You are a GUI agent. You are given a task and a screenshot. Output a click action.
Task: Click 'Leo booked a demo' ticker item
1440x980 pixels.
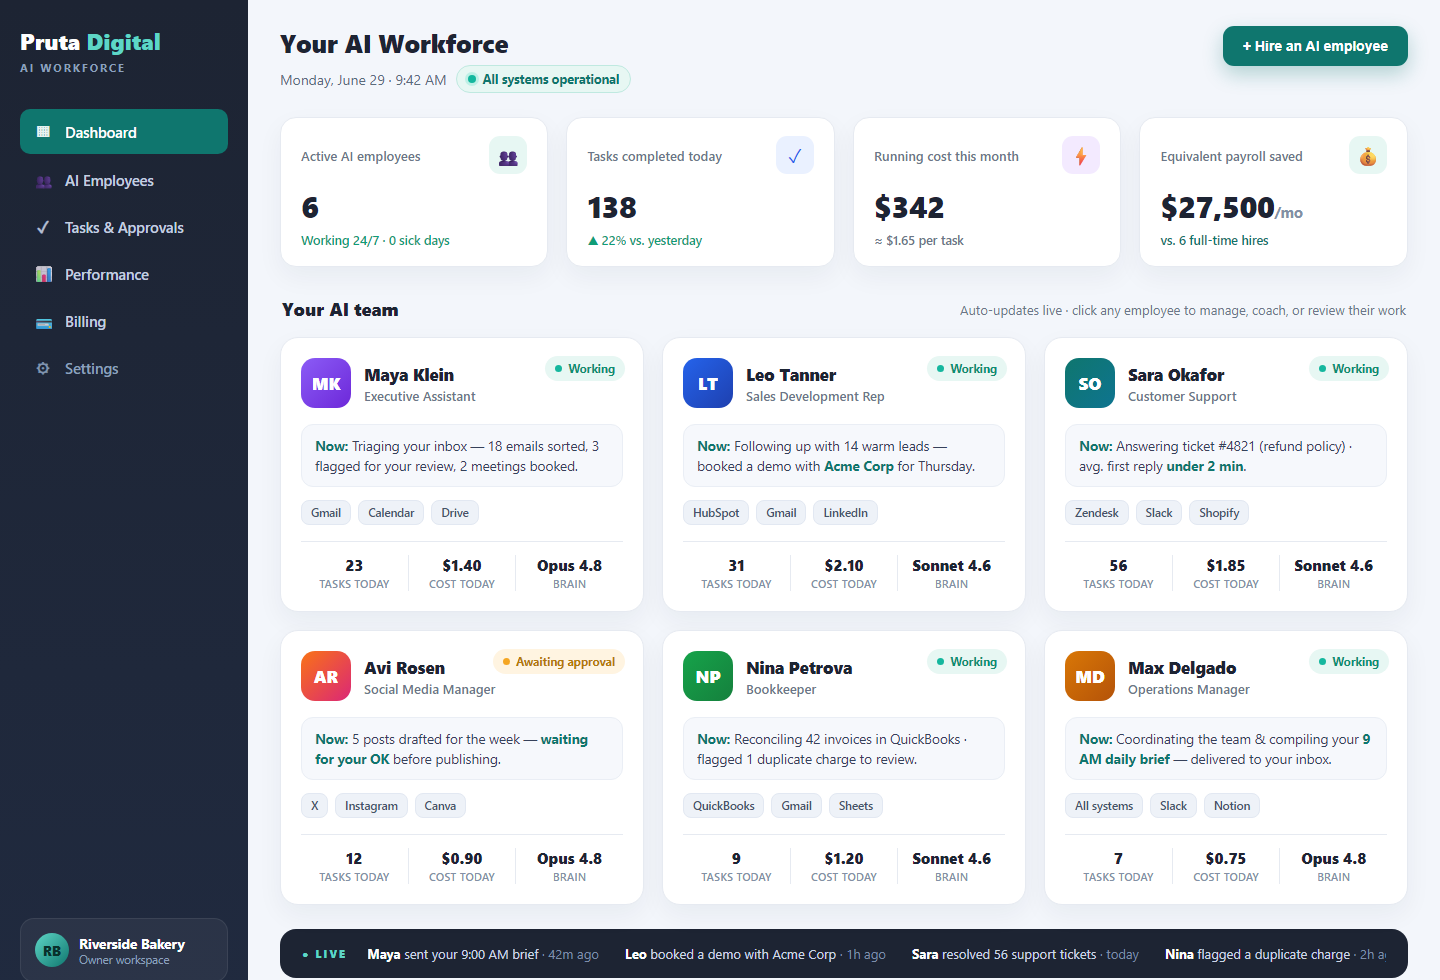tap(755, 955)
